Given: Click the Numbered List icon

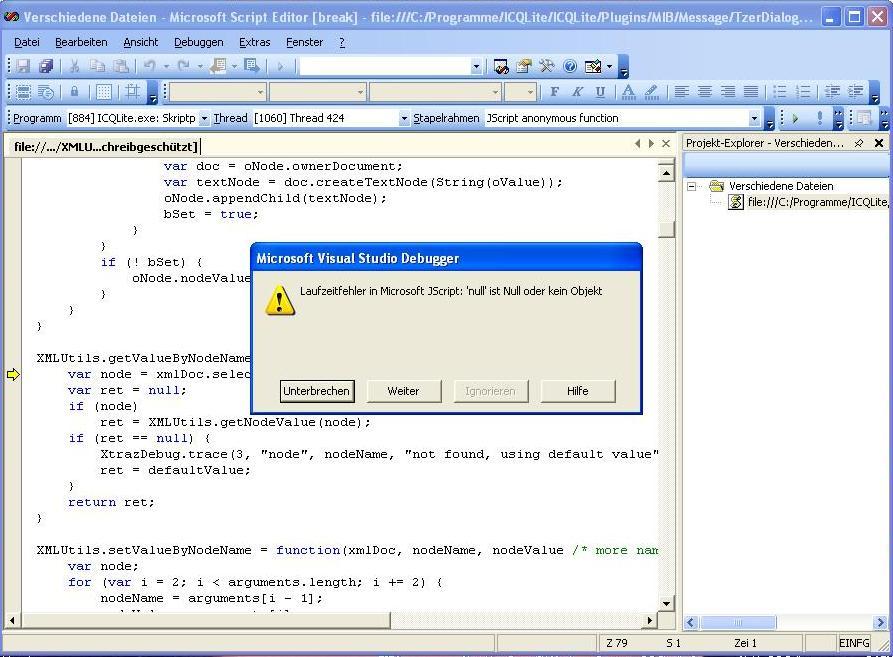Looking at the screenshot, I should pyautogui.click(x=803, y=92).
